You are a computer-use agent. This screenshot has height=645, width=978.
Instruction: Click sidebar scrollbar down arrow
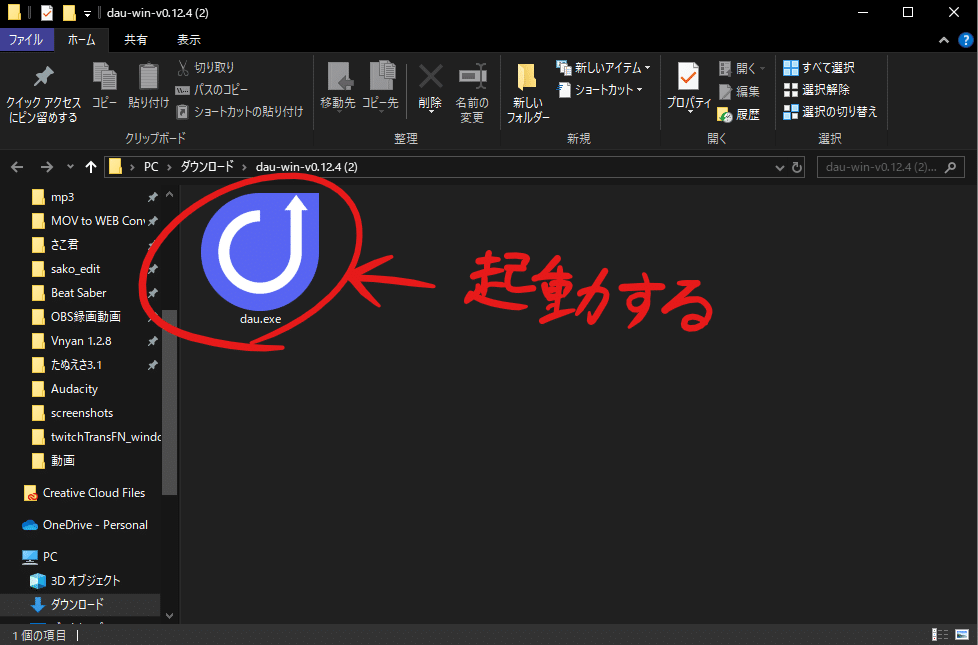click(169, 616)
